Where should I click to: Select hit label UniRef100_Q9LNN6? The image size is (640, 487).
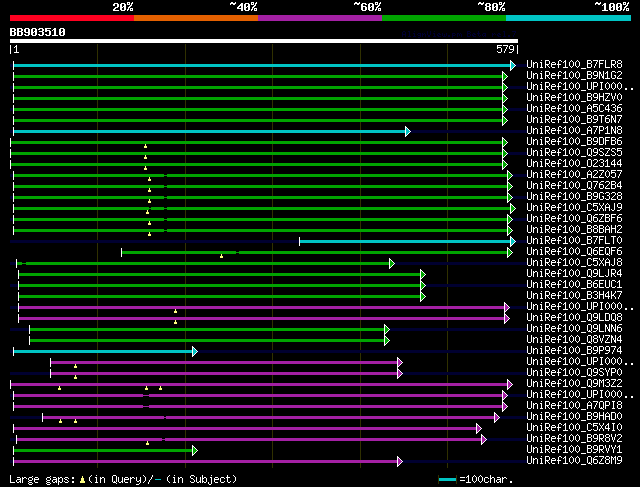pos(574,329)
